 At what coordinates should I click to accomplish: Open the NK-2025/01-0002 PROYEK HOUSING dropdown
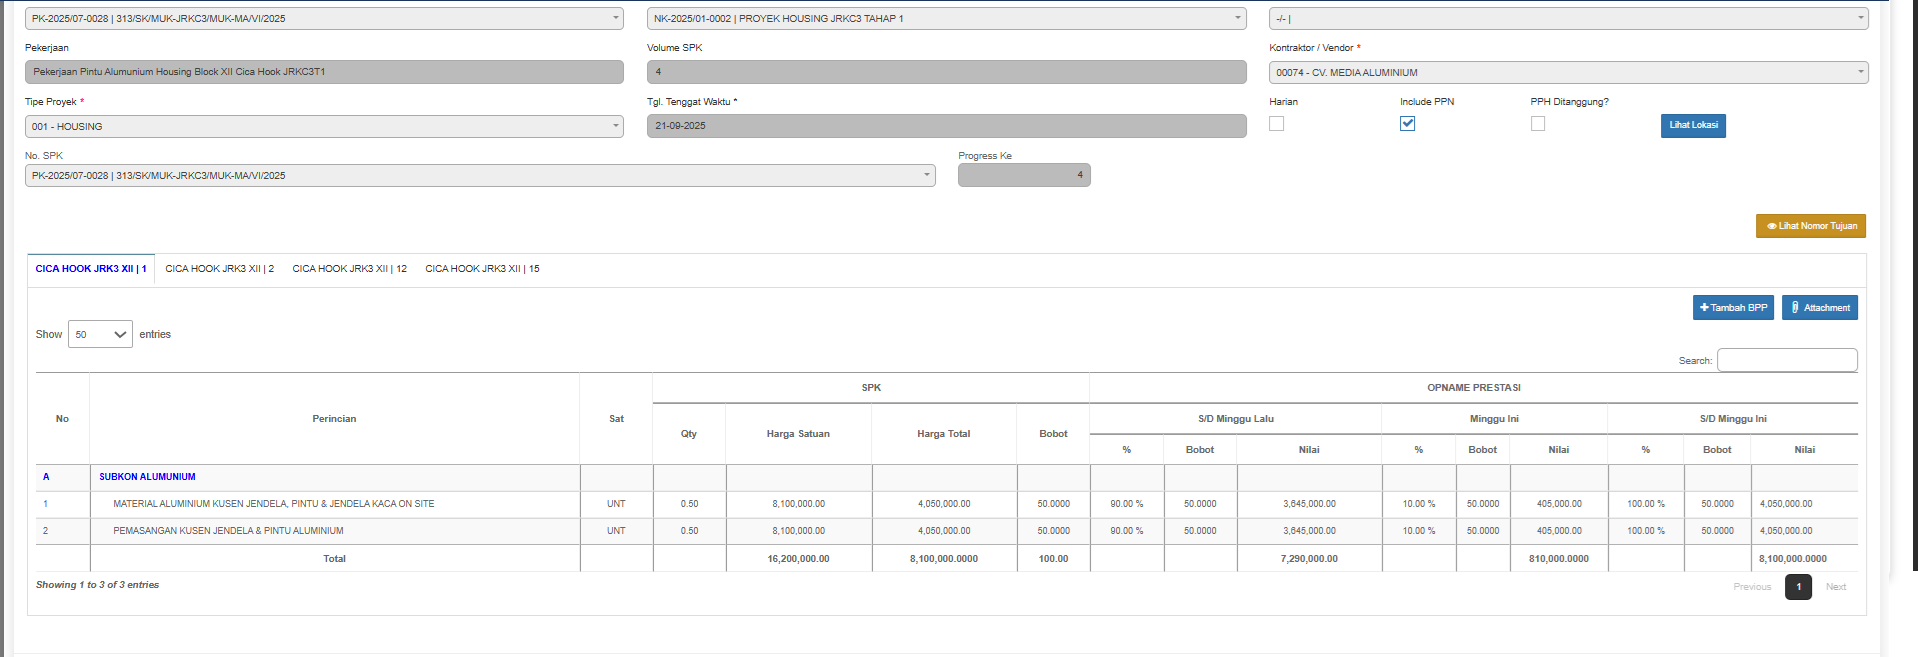point(946,18)
